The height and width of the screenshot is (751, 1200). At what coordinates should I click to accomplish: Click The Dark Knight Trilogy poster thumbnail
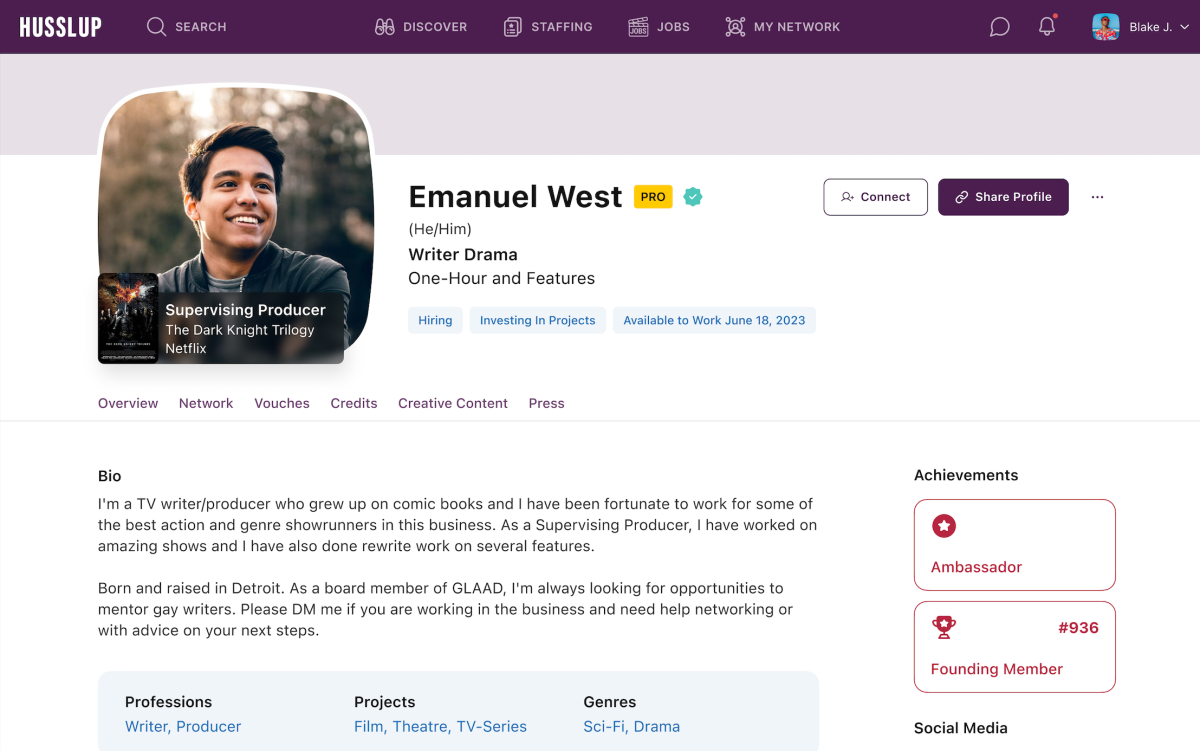pos(129,318)
